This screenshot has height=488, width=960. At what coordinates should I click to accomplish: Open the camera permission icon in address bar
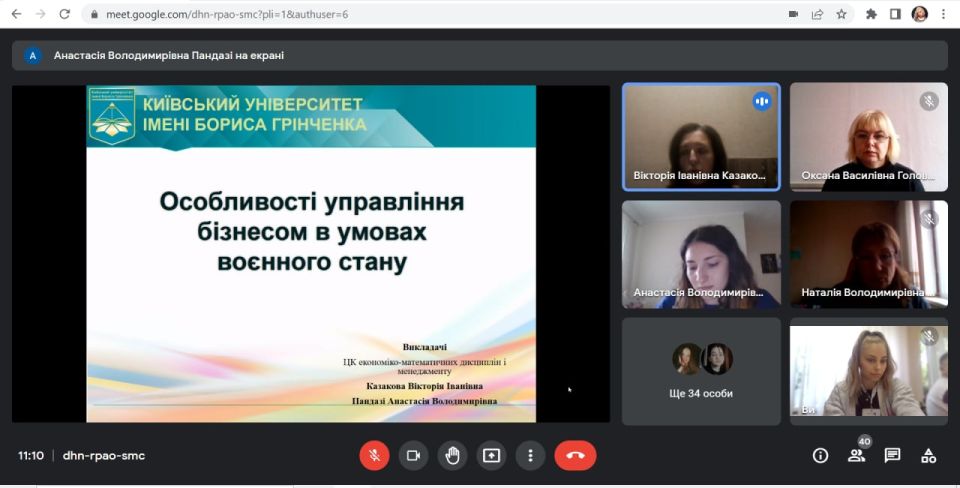(793, 14)
